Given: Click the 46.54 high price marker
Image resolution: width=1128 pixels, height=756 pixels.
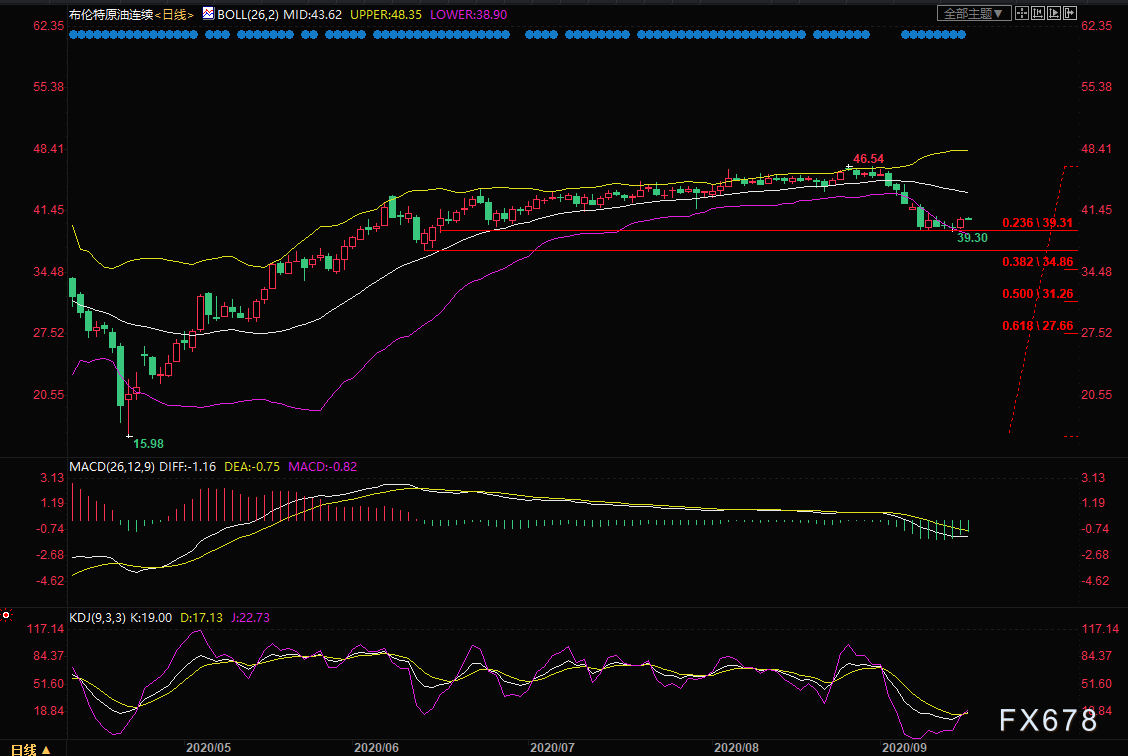Looking at the screenshot, I should click(868, 159).
